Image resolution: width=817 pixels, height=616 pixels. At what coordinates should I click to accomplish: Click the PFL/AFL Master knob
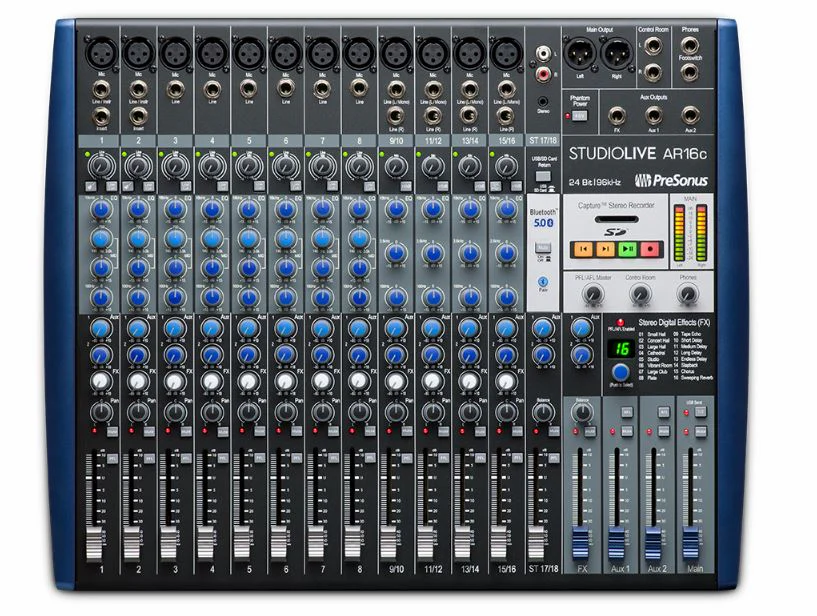click(592, 294)
